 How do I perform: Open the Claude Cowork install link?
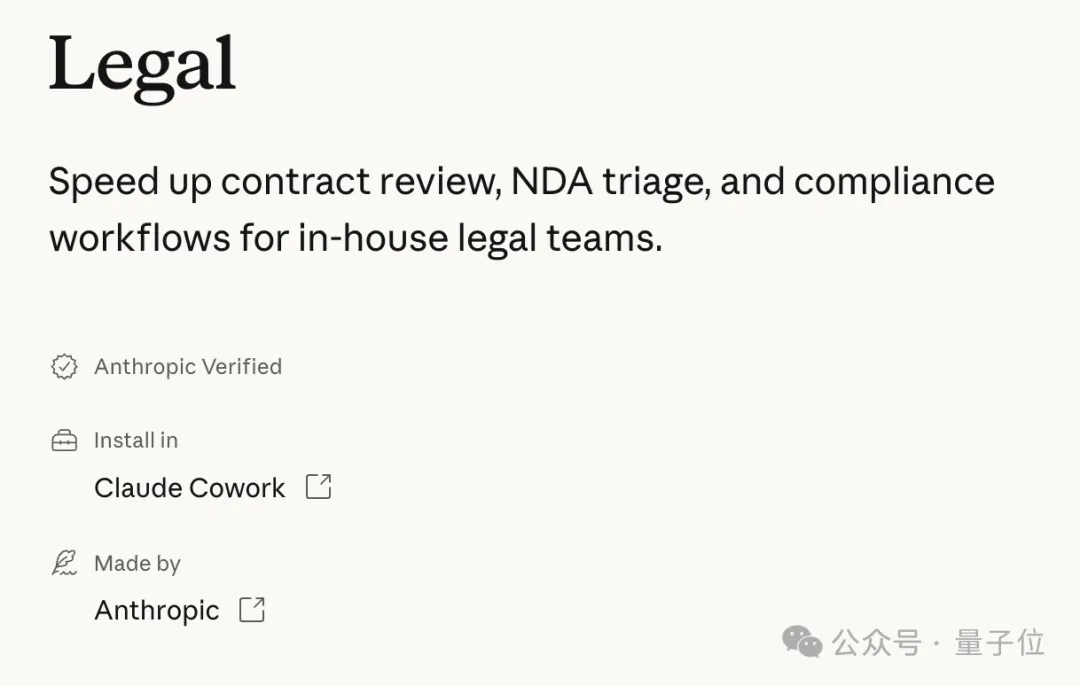pos(189,488)
